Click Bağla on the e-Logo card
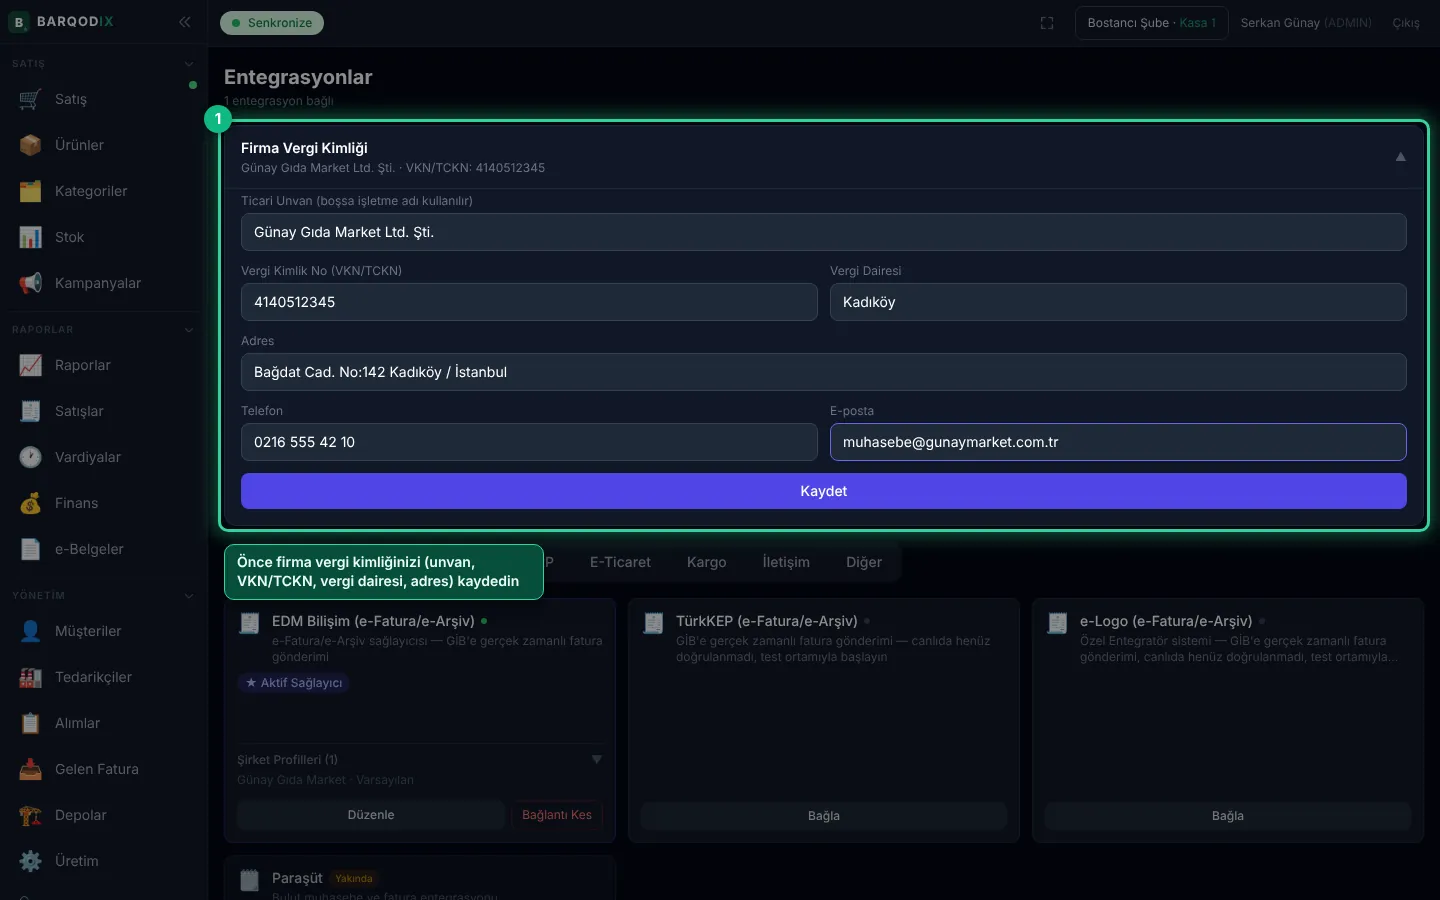1440x900 pixels. tap(1228, 816)
